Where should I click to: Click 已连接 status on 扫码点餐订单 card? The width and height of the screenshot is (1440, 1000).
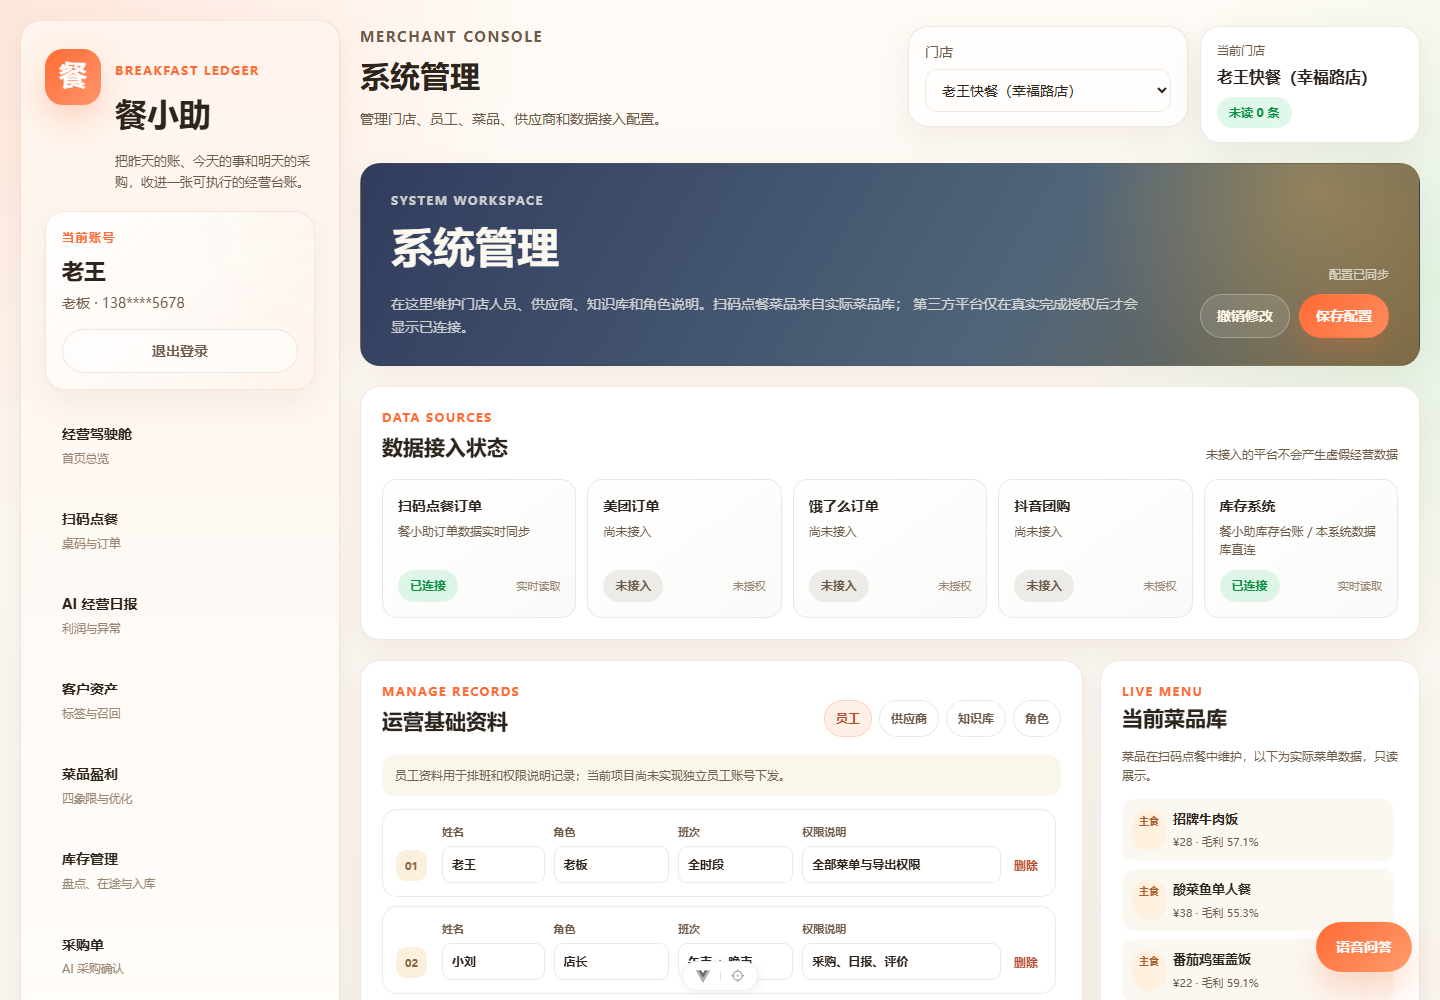tap(428, 586)
